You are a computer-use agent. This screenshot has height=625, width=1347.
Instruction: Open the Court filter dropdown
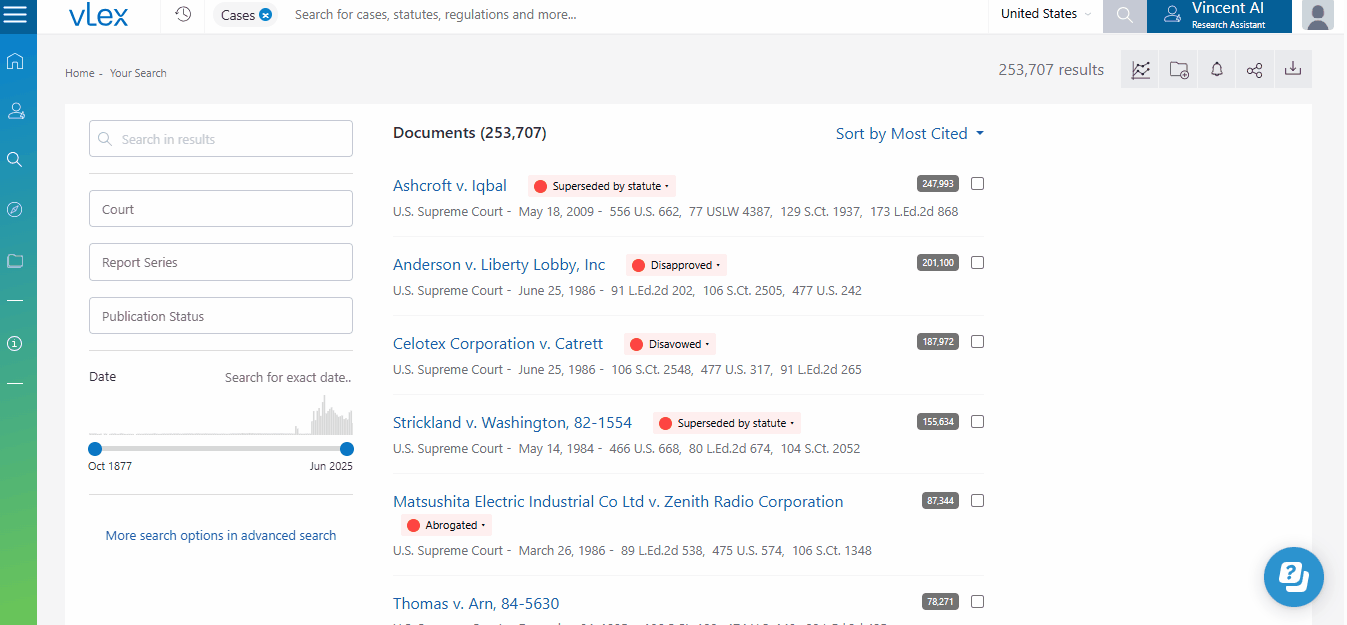click(x=220, y=209)
